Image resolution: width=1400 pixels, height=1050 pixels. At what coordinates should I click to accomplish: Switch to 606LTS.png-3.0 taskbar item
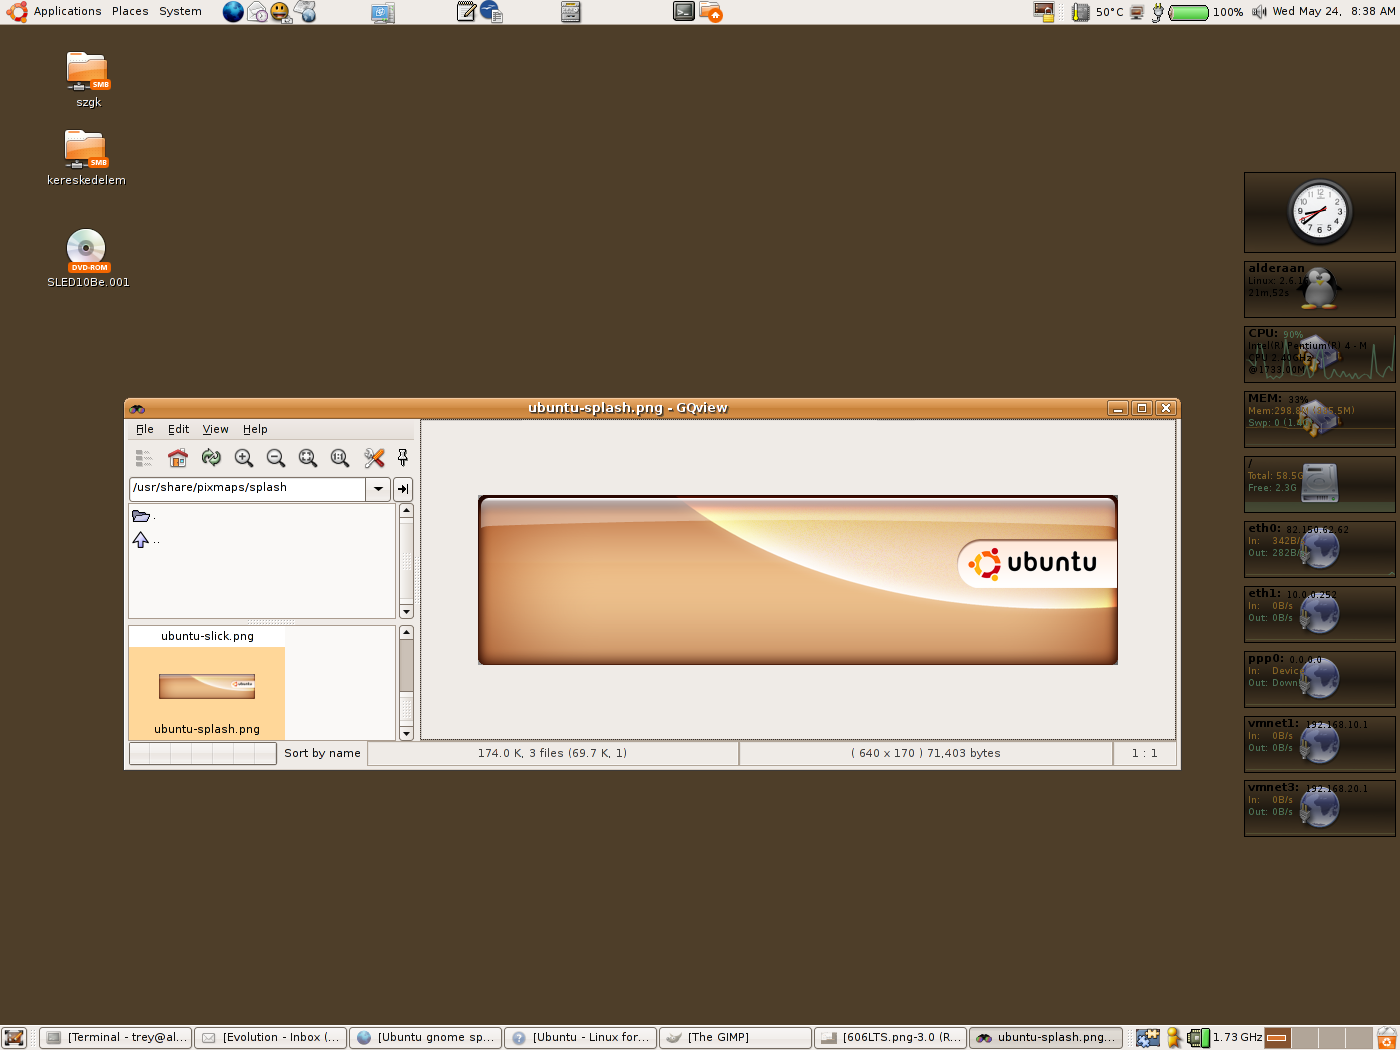891,1038
